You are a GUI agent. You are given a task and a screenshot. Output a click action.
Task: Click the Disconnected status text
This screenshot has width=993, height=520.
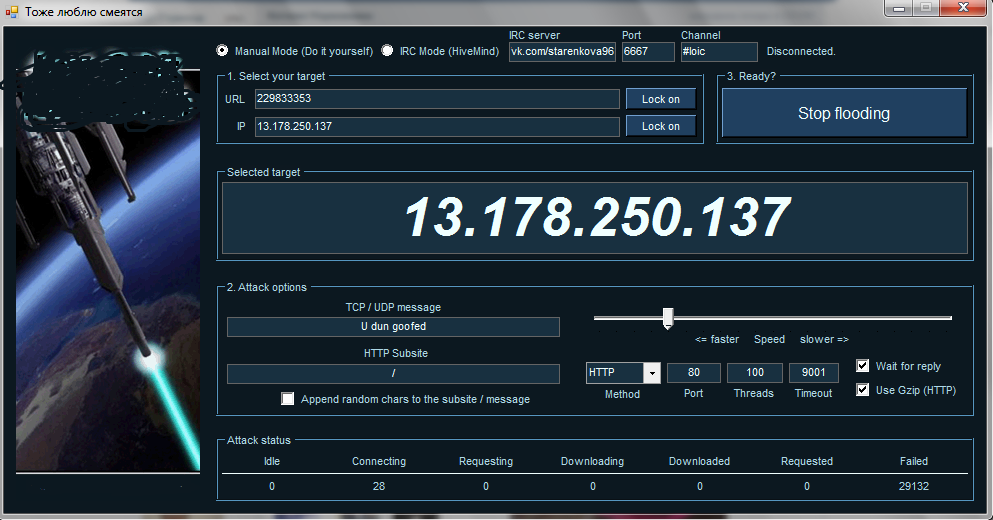[x=801, y=51]
